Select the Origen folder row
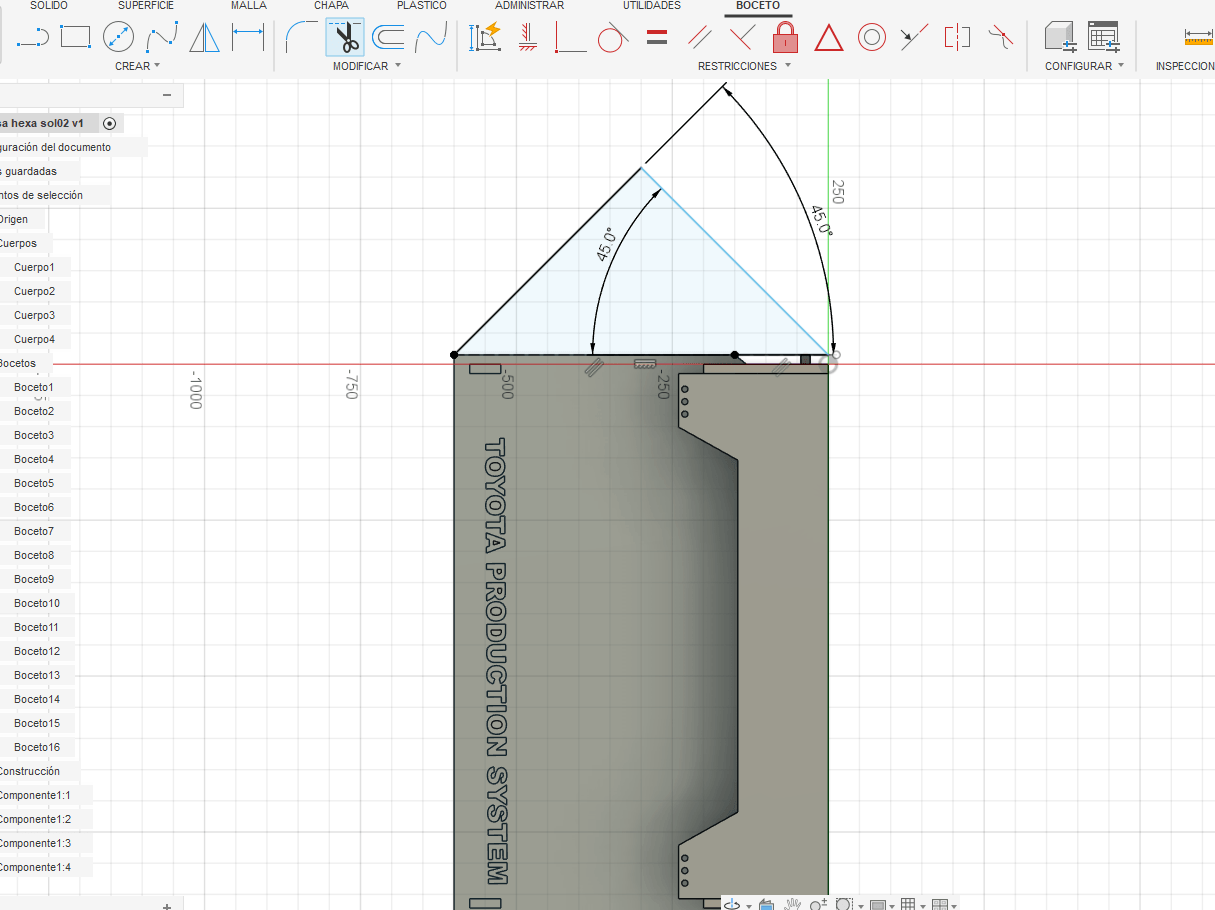 click(14, 219)
